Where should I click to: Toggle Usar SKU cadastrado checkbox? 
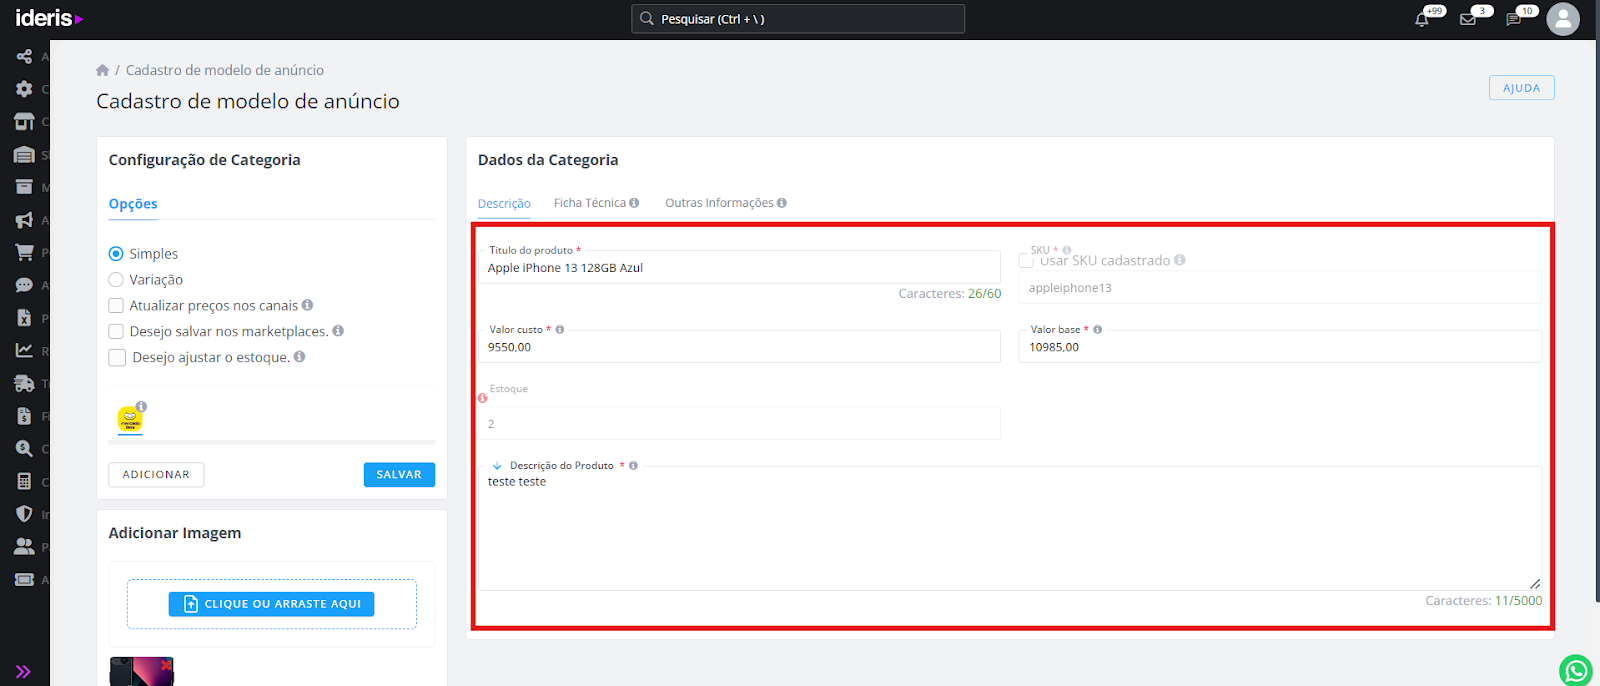pyautogui.click(x=1026, y=261)
